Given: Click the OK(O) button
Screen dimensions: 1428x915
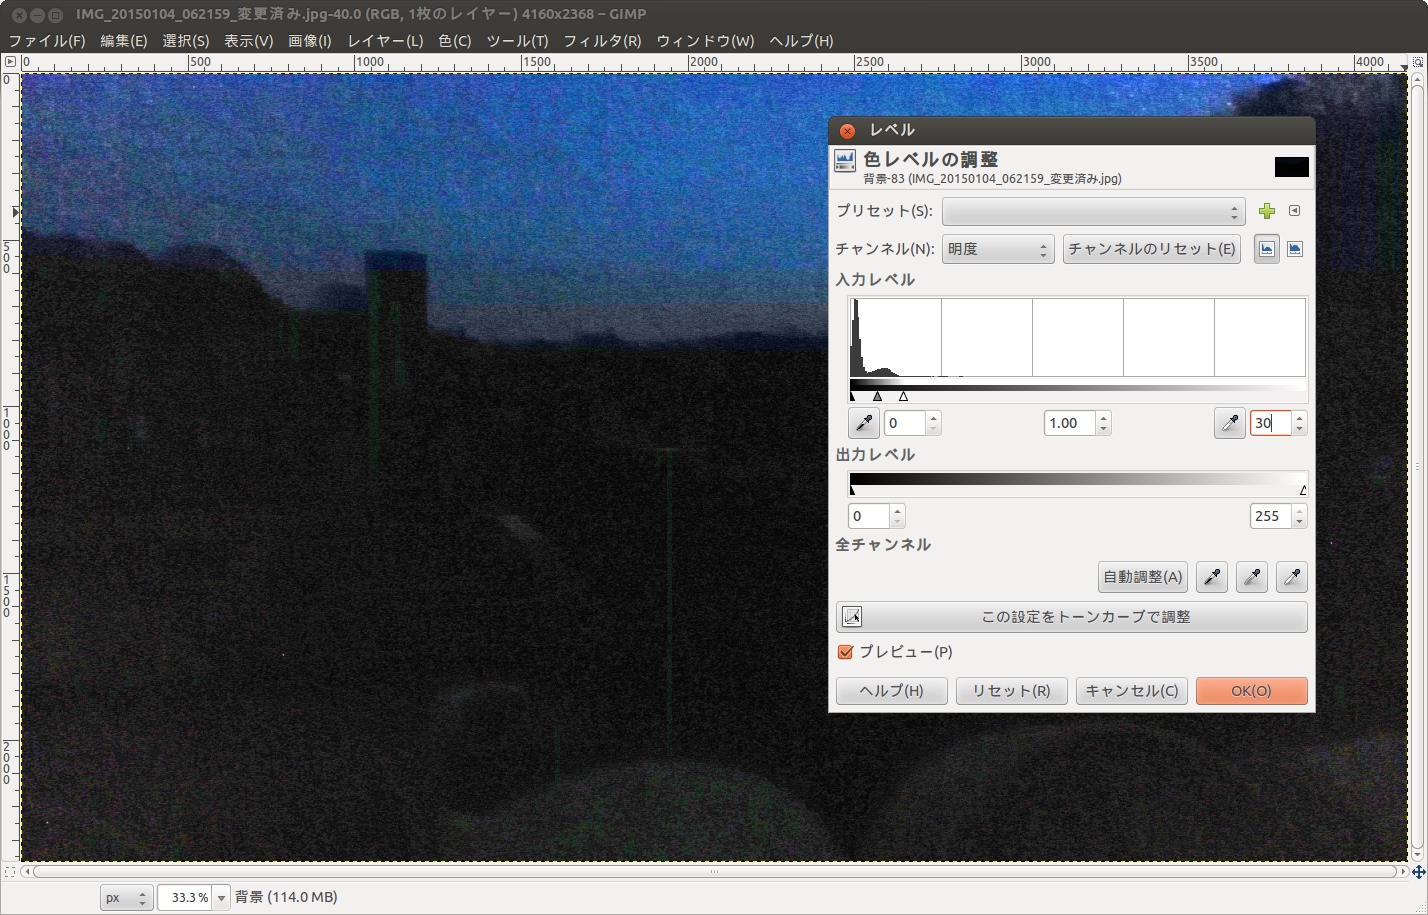Looking at the screenshot, I should tap(1251, 691).
